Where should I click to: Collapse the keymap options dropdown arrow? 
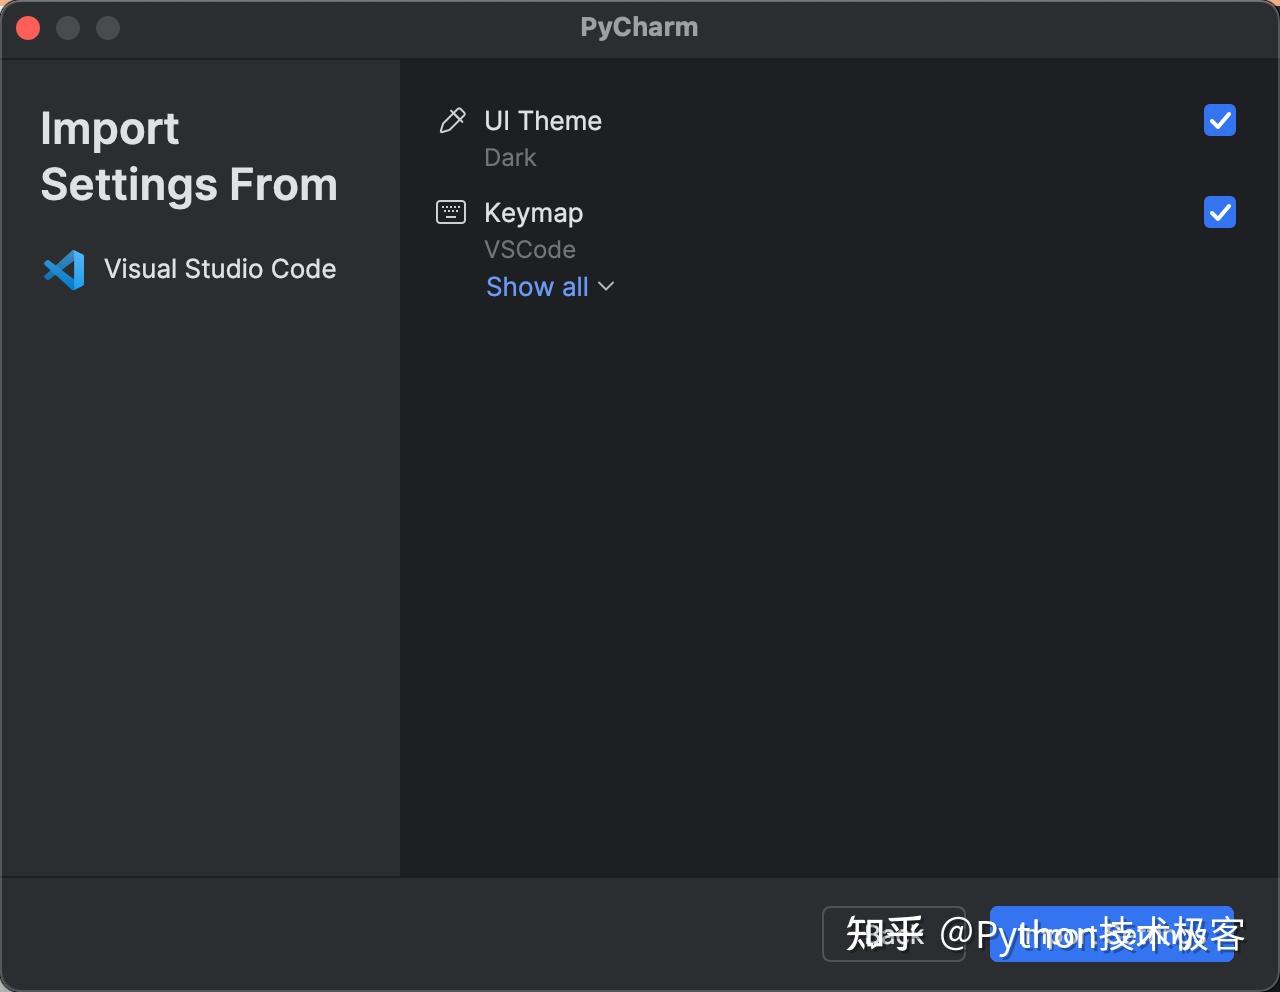(x=606, y=287)
